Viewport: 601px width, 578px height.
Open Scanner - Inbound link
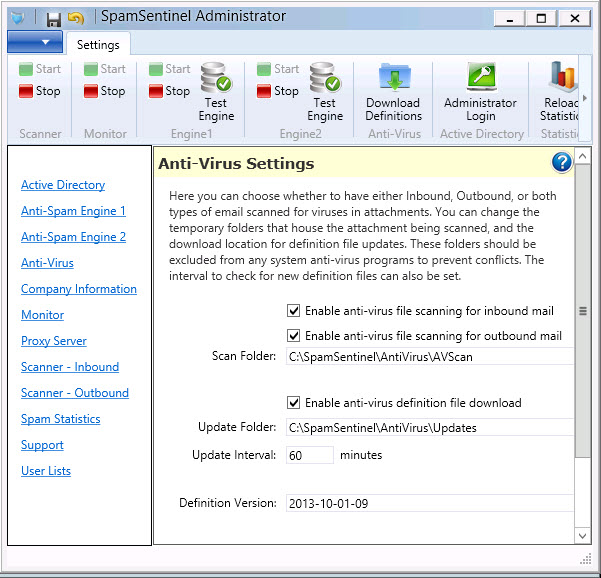point(70,367)
